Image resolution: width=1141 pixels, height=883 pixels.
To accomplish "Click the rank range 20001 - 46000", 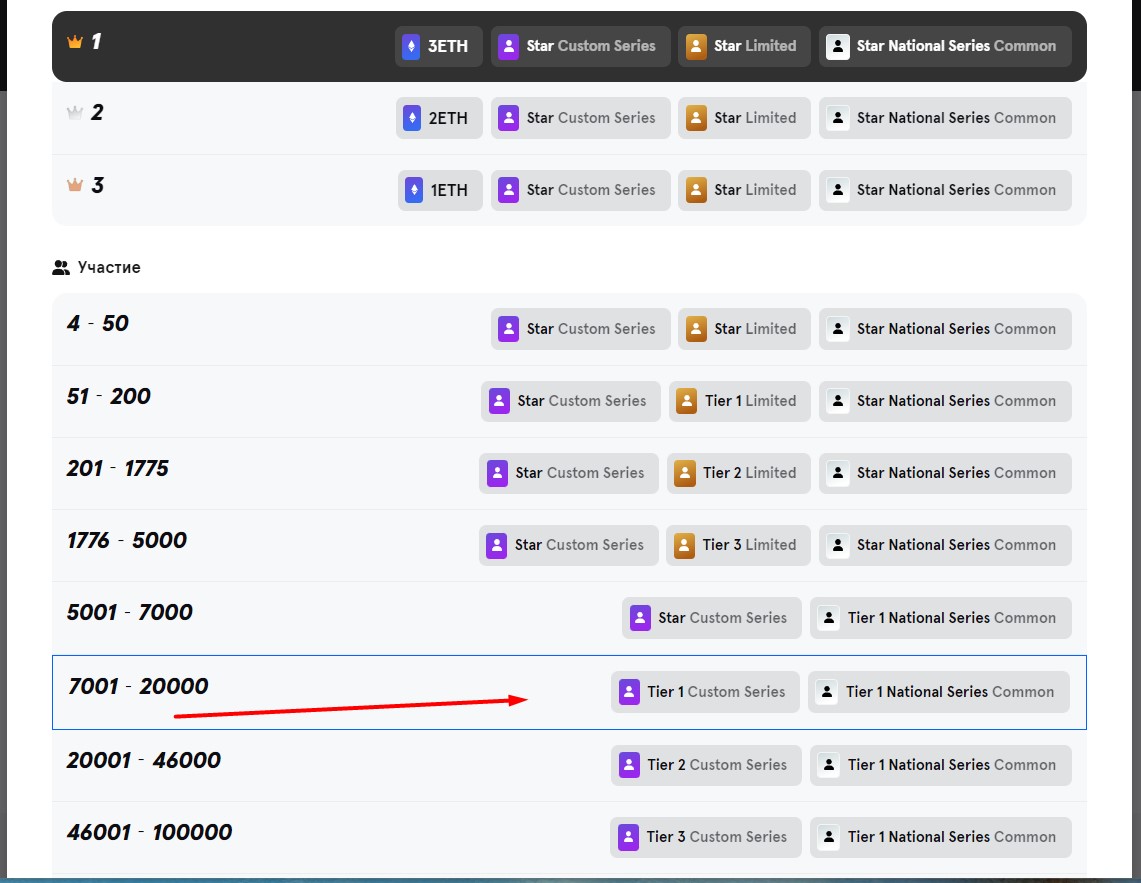I will point(143,761).
